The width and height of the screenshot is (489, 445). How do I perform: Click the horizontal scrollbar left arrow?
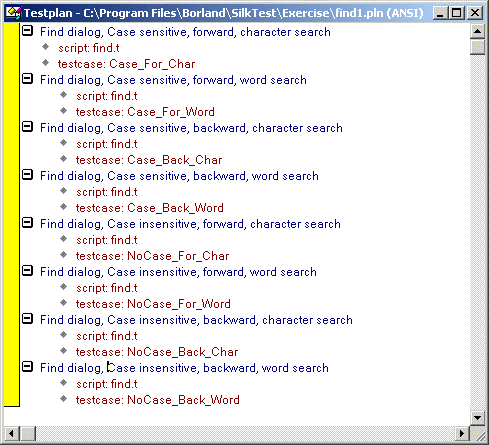tap(12, 433)
